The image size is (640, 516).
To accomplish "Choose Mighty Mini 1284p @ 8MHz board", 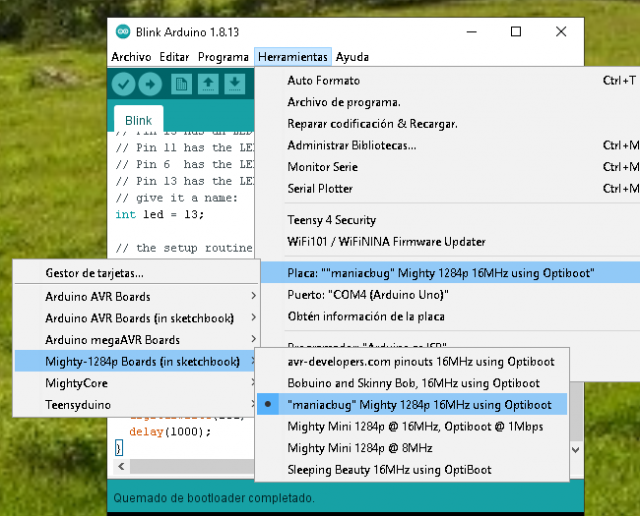I will tap(359, 448).
